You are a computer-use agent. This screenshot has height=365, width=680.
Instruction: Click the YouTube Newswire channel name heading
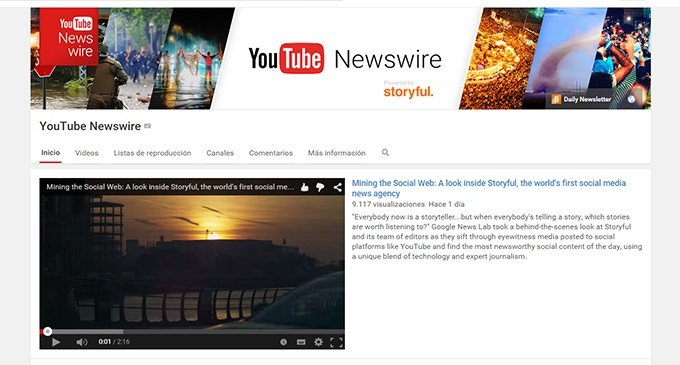[x=90, y=126]
